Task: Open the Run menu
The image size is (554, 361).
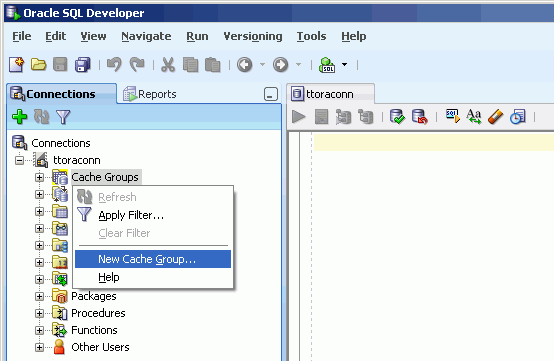Action: [197, 36]
